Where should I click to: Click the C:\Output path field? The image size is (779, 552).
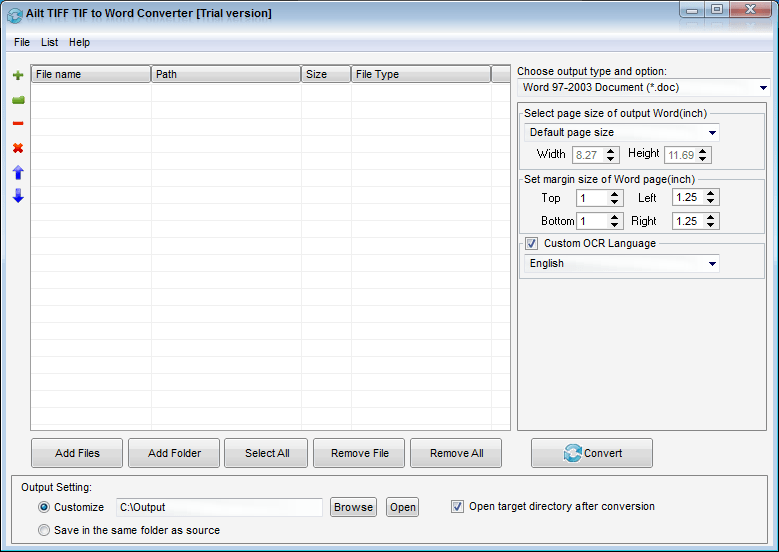click(x=219, y=507)
